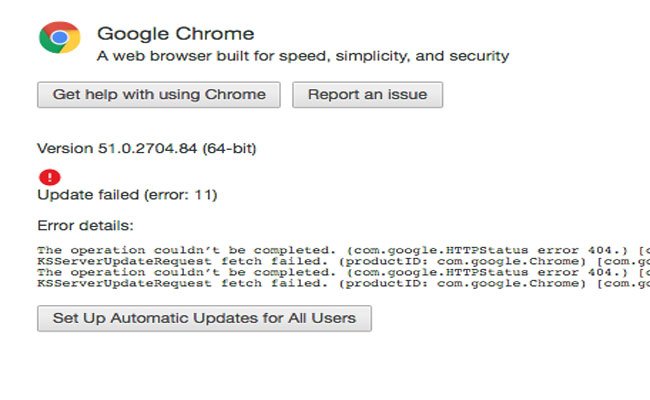Open Get help with using Chrome
This screenshot has width=650, height=400.
click(159, 95)
